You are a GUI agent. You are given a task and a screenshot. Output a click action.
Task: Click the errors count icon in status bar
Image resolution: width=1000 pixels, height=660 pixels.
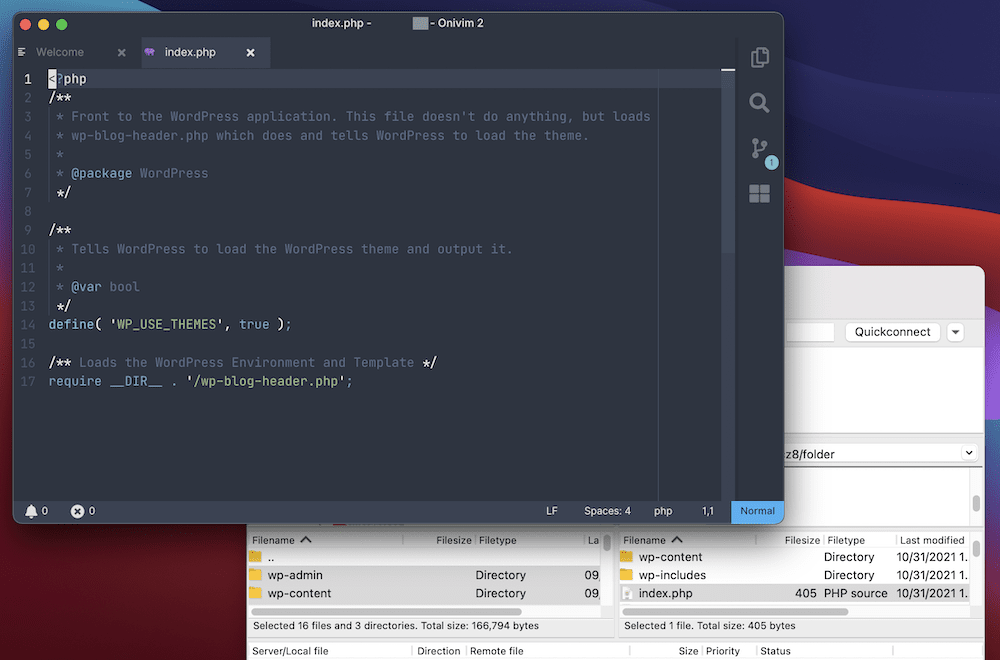(x=77, y=511)
